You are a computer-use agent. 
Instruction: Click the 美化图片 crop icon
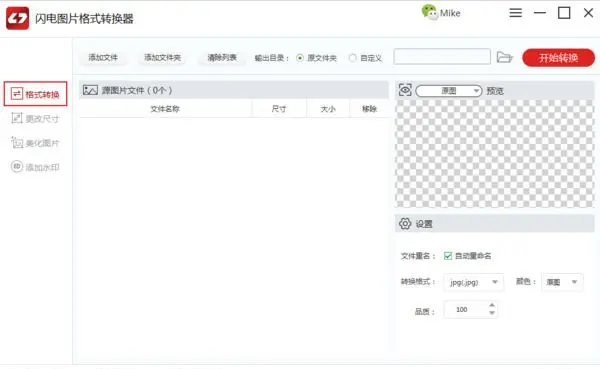pos(16,143)
